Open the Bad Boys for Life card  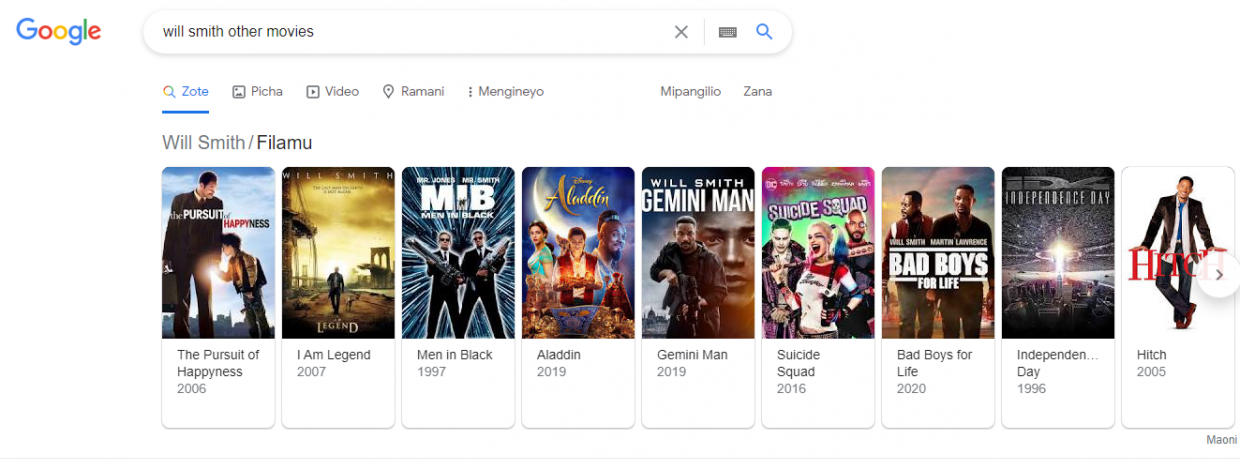tap(938, 297)
